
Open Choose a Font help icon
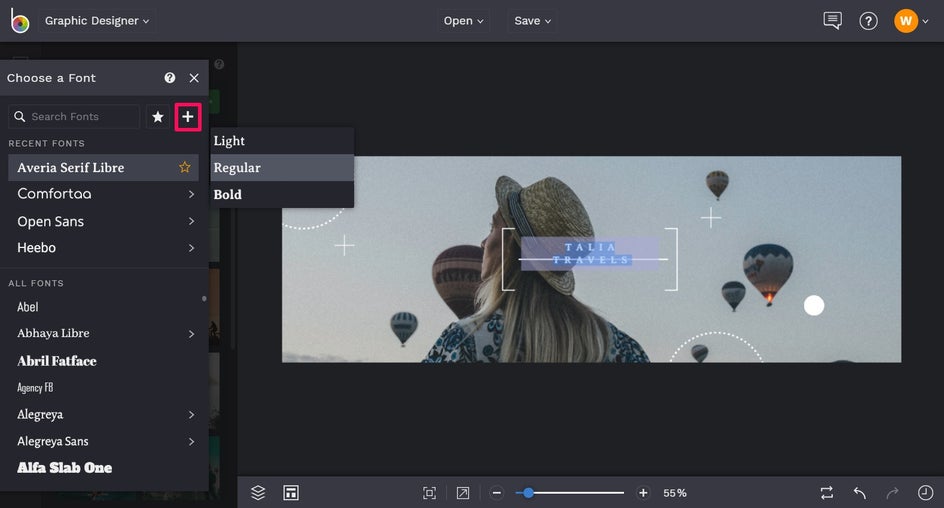click(170, 78)
